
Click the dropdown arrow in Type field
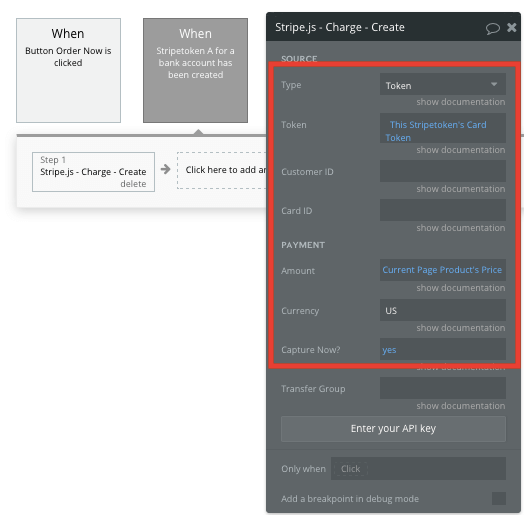click(x=494, y=84)
